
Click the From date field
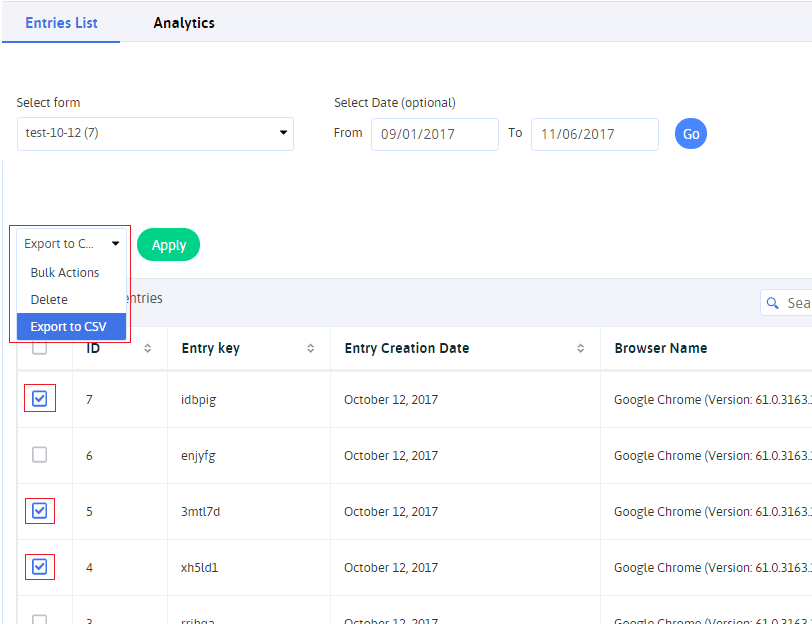[x=434, y=134]
